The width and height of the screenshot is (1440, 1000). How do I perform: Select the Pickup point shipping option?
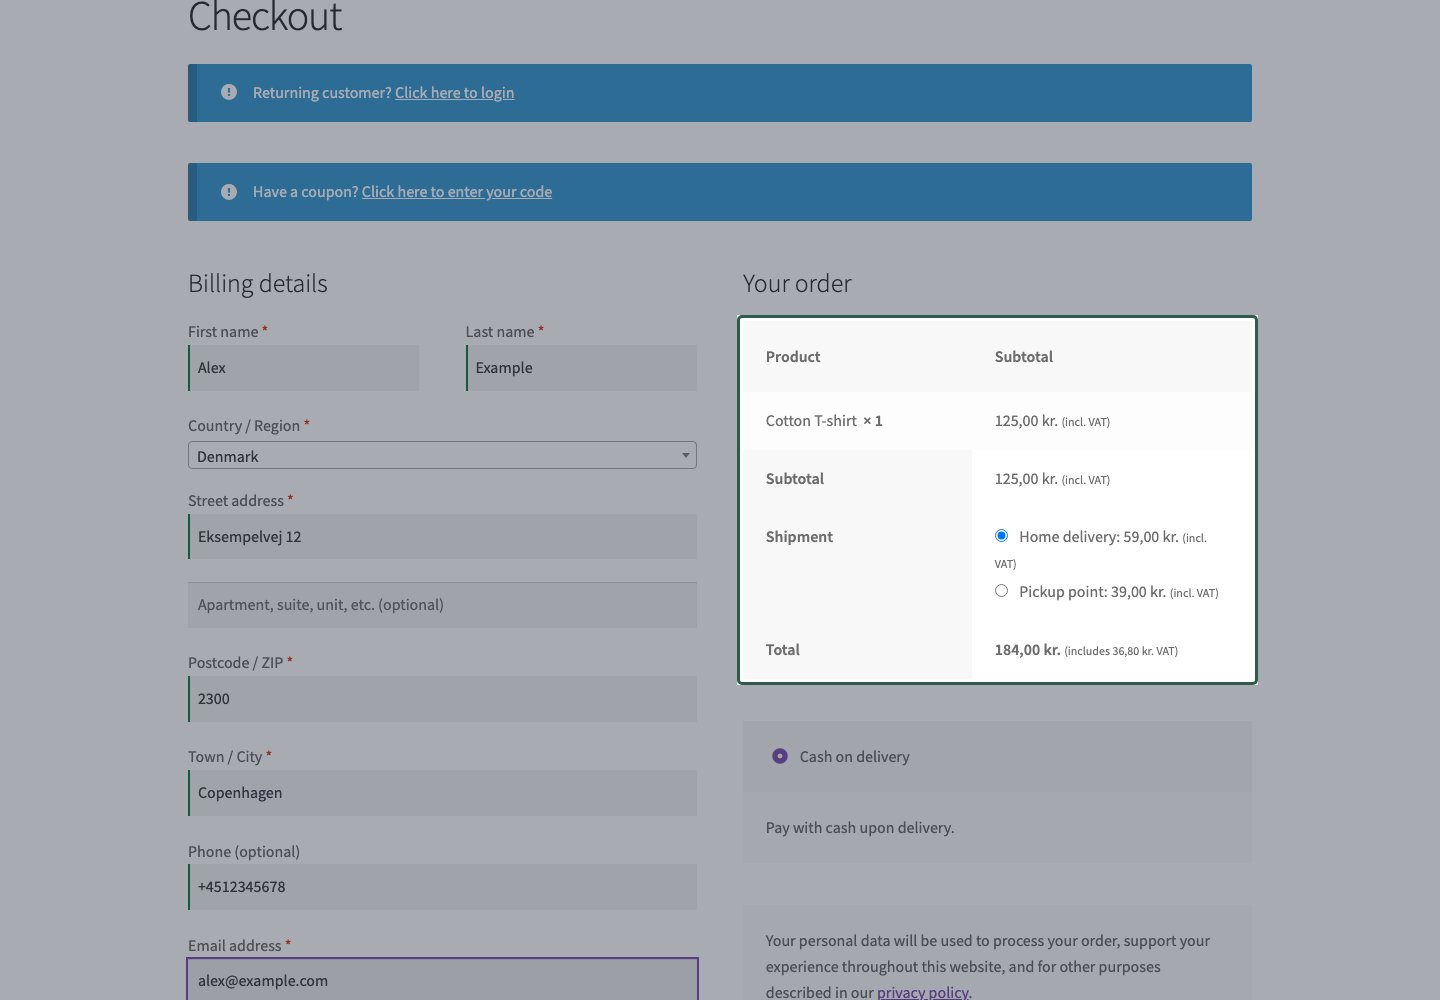click(1001, 591)
